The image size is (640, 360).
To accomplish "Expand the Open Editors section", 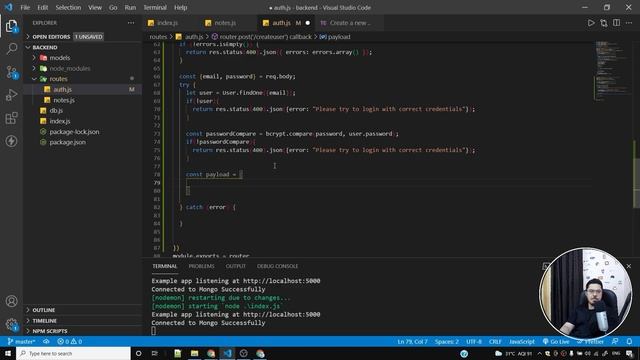I will 83,37.
